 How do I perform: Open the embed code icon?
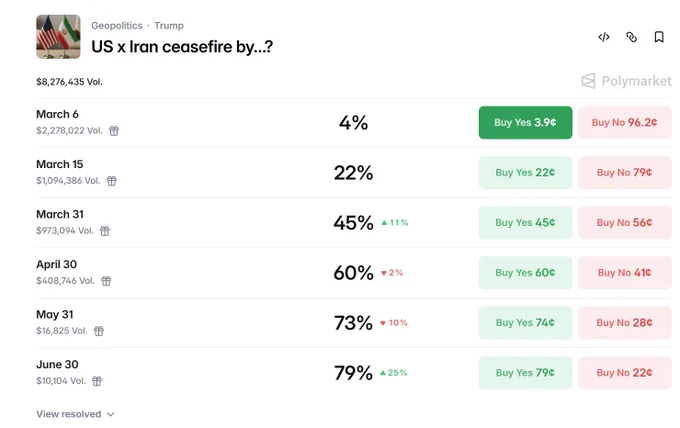pos(604,37)
